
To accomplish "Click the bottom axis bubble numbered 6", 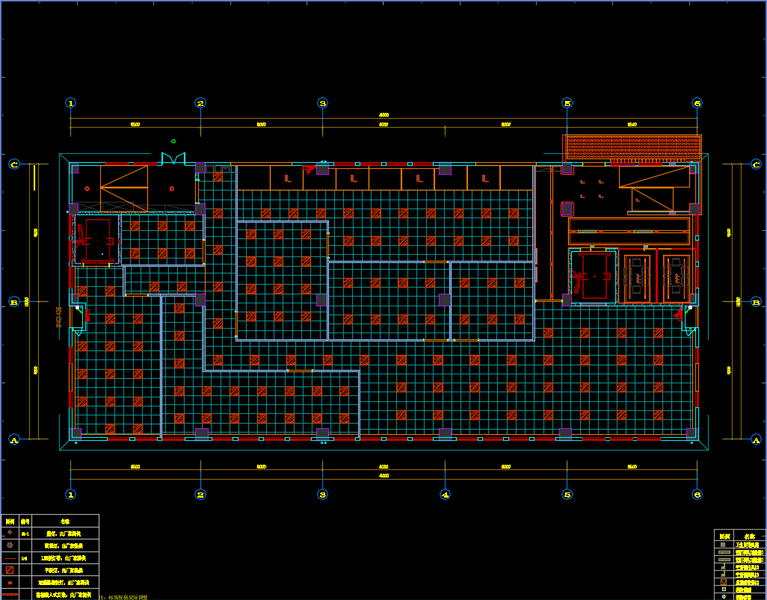I will (697, 494).
